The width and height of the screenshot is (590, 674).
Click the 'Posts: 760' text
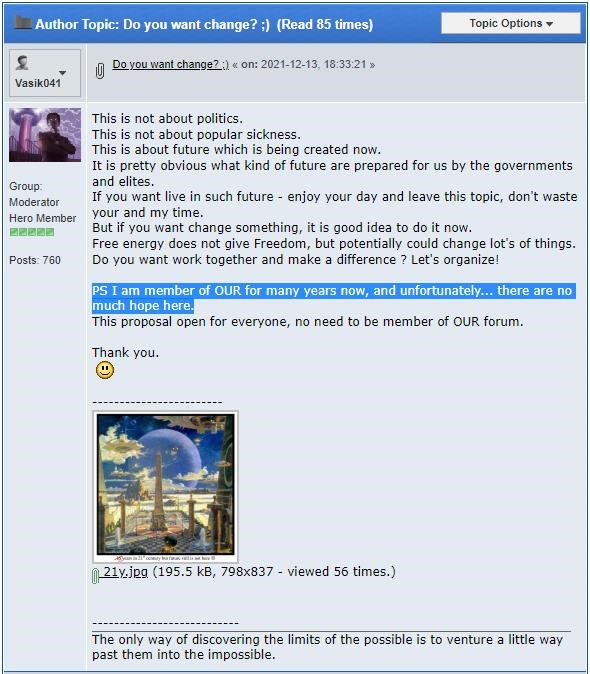coord(35,260)
